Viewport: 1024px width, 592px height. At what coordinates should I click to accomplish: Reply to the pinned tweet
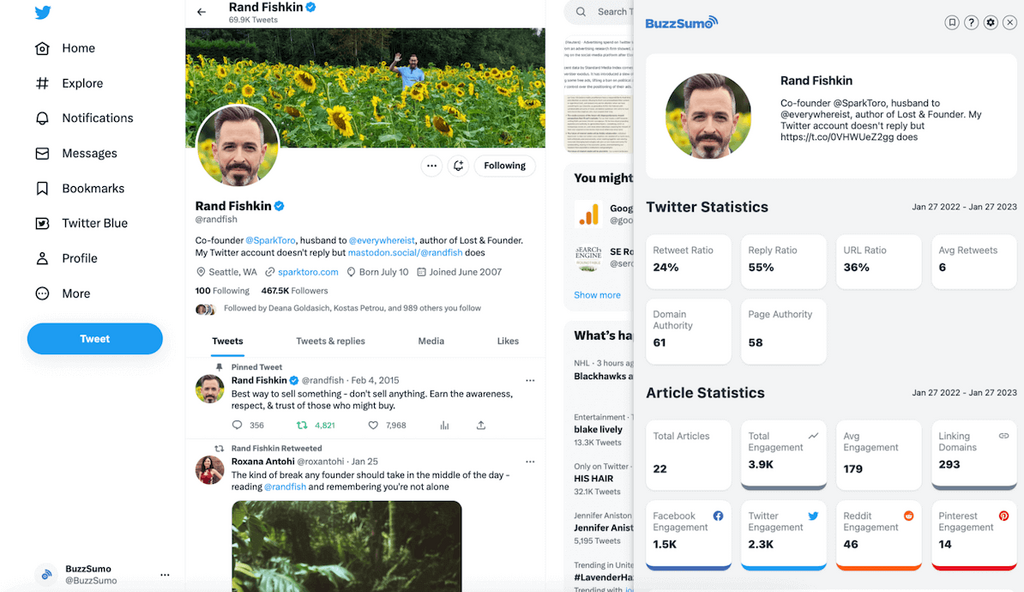click(237, 425)
